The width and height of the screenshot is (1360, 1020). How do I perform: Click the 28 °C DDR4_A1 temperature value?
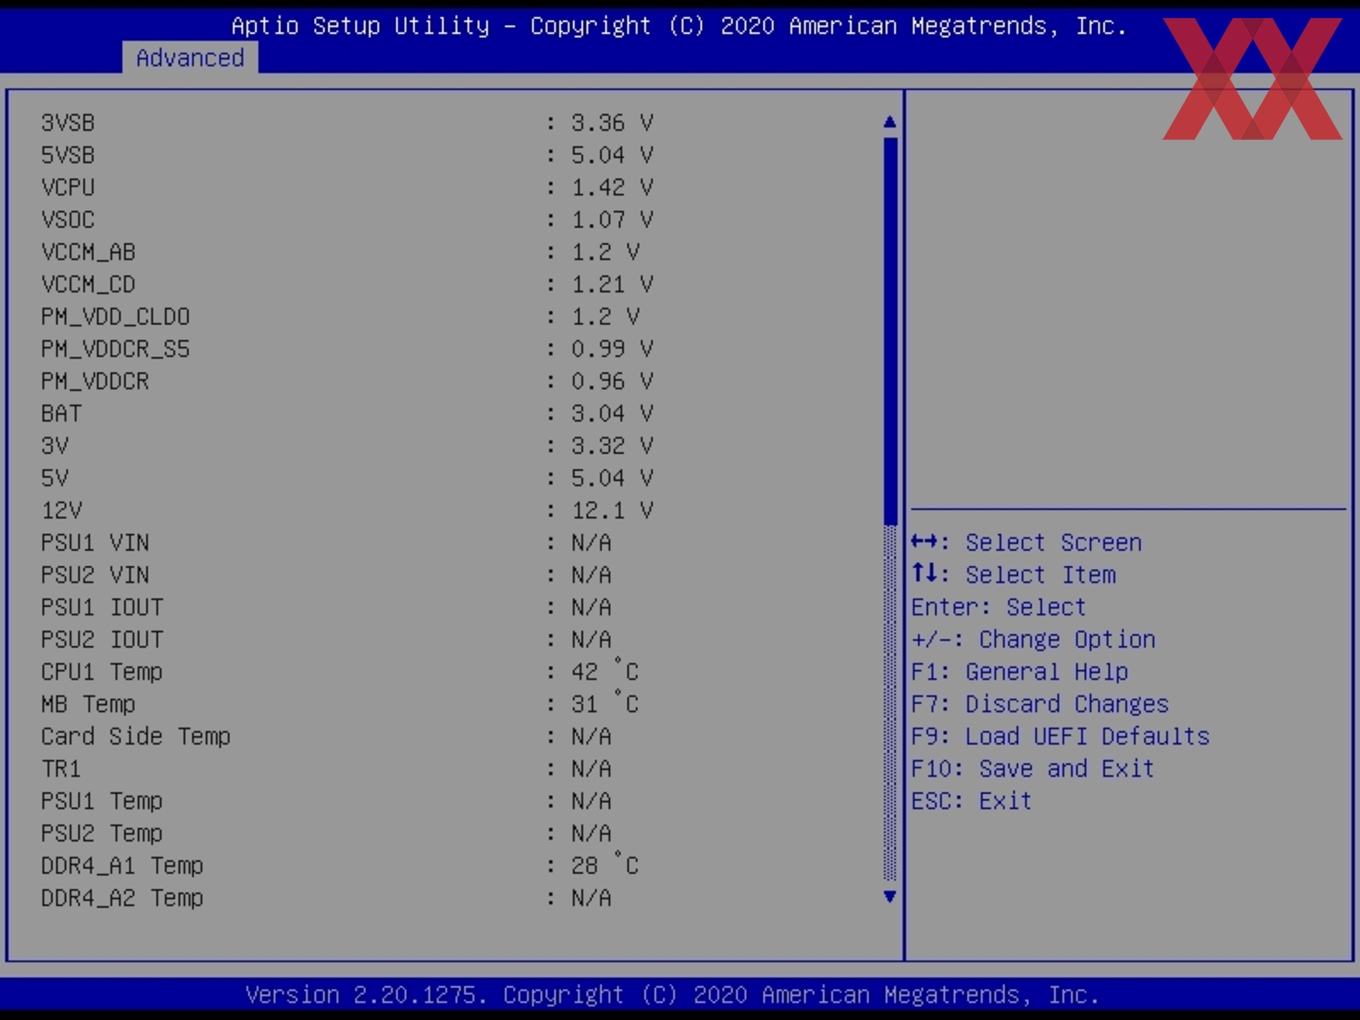(x=605, y=865)
